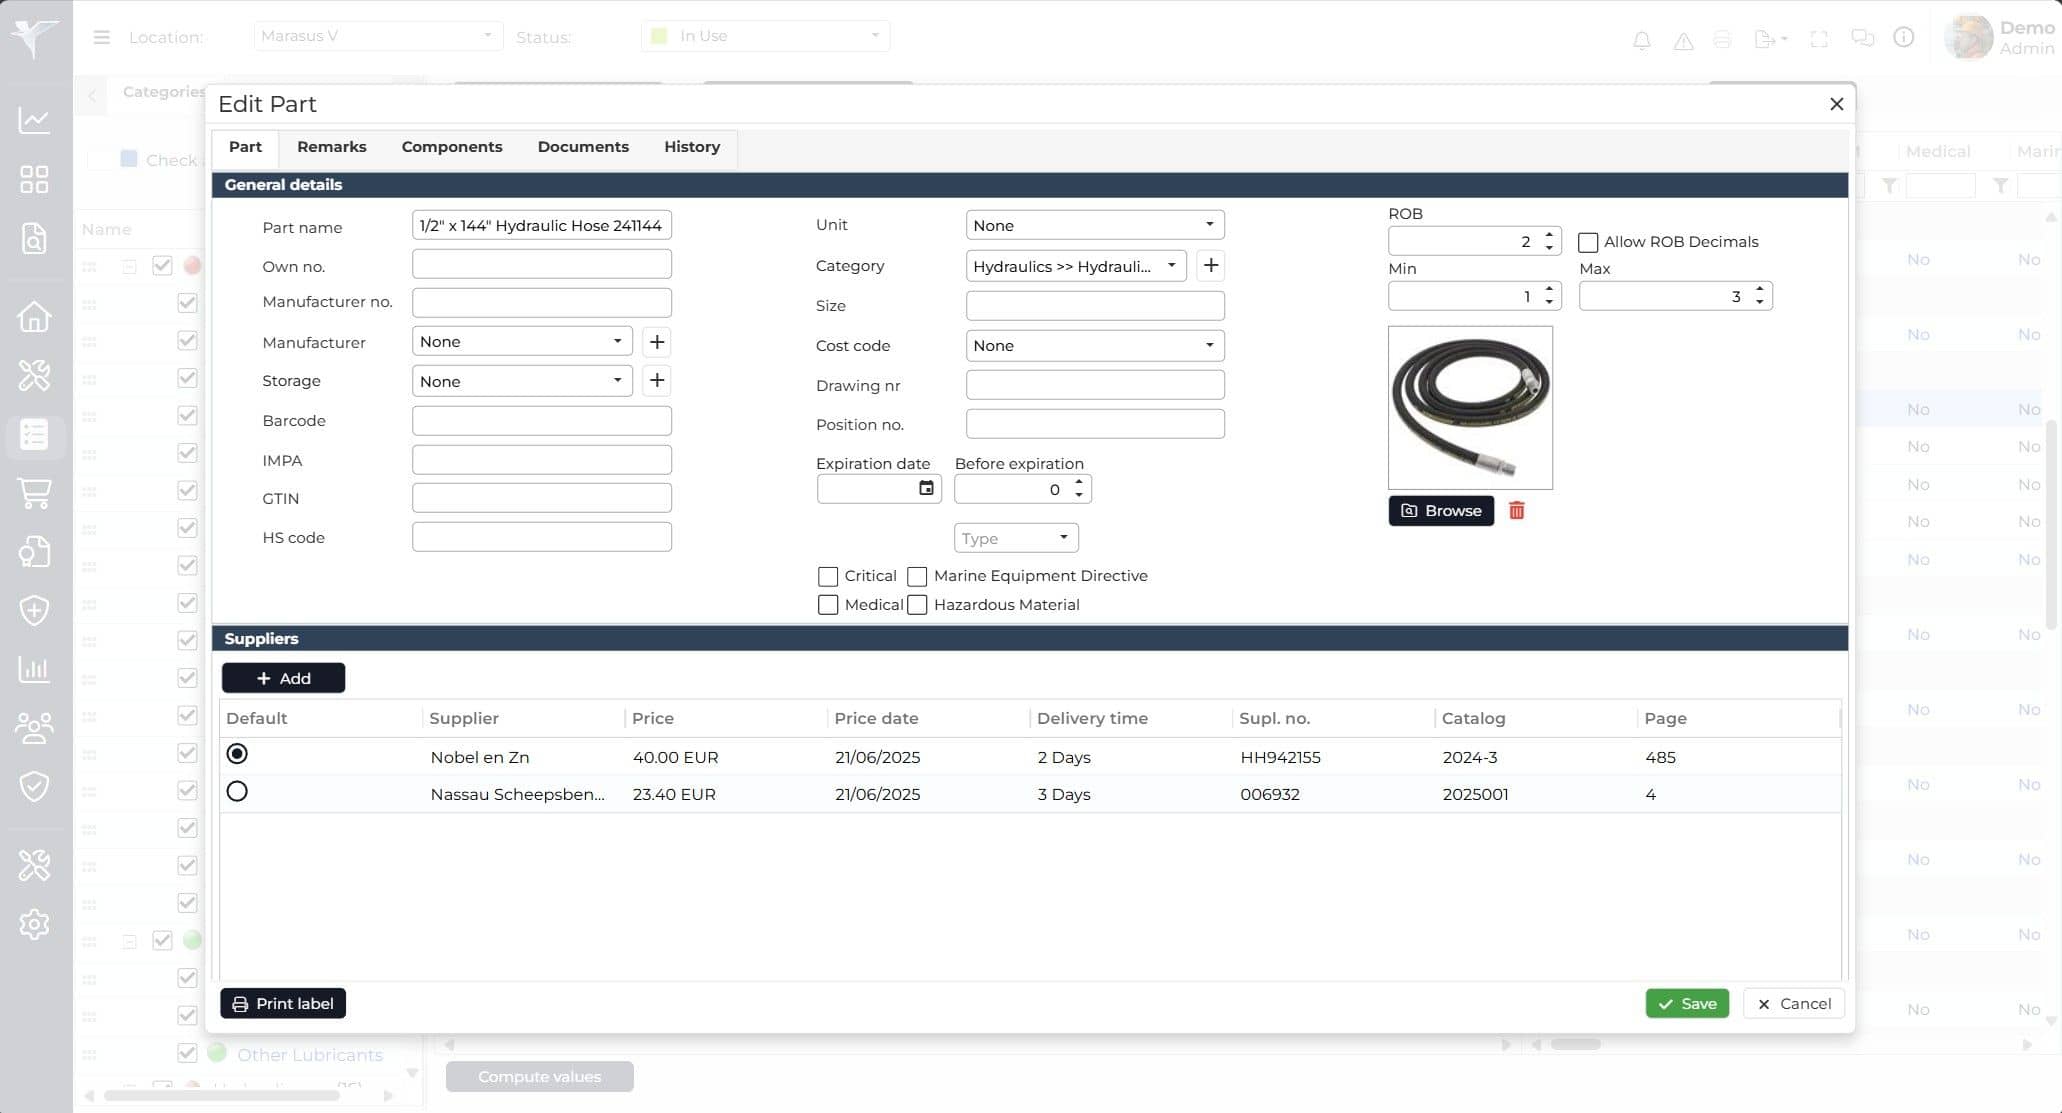Click the Part name input field
Viewport: 2062px width, 1113px height.
(541, 225)
